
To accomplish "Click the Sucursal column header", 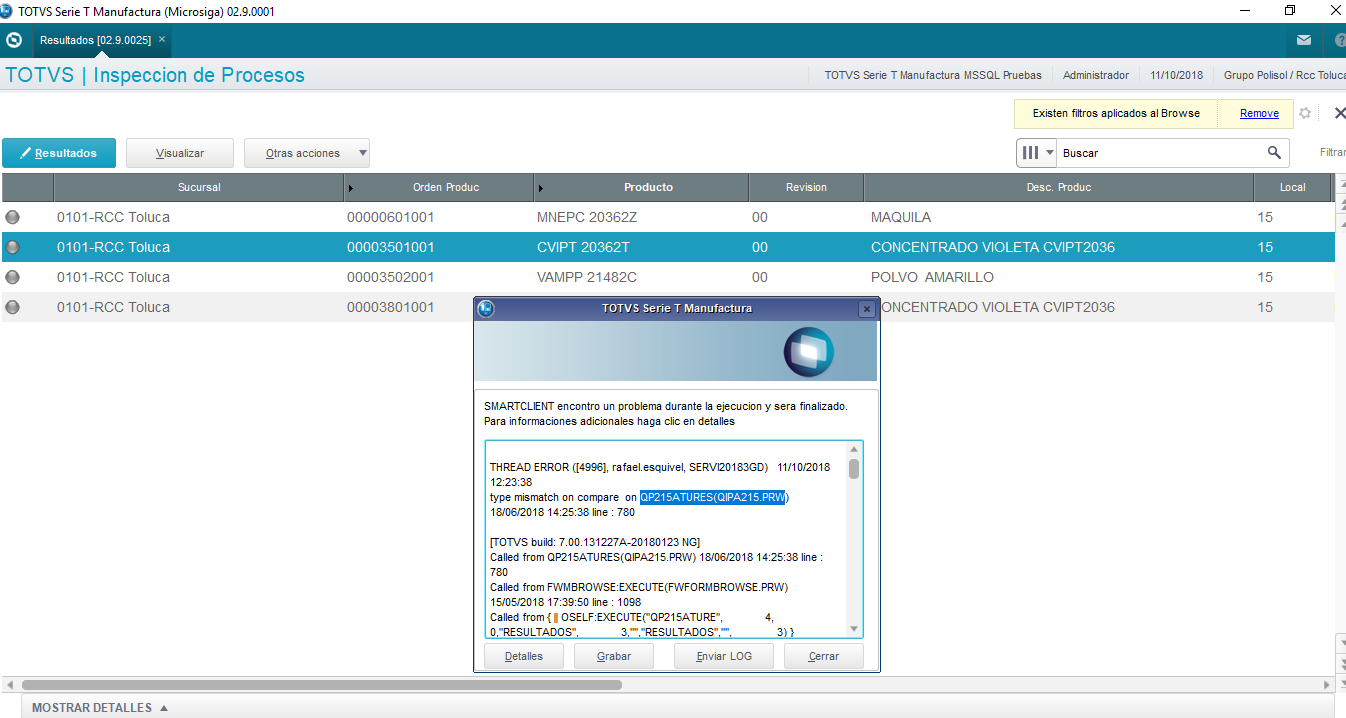I will point(199,187).
